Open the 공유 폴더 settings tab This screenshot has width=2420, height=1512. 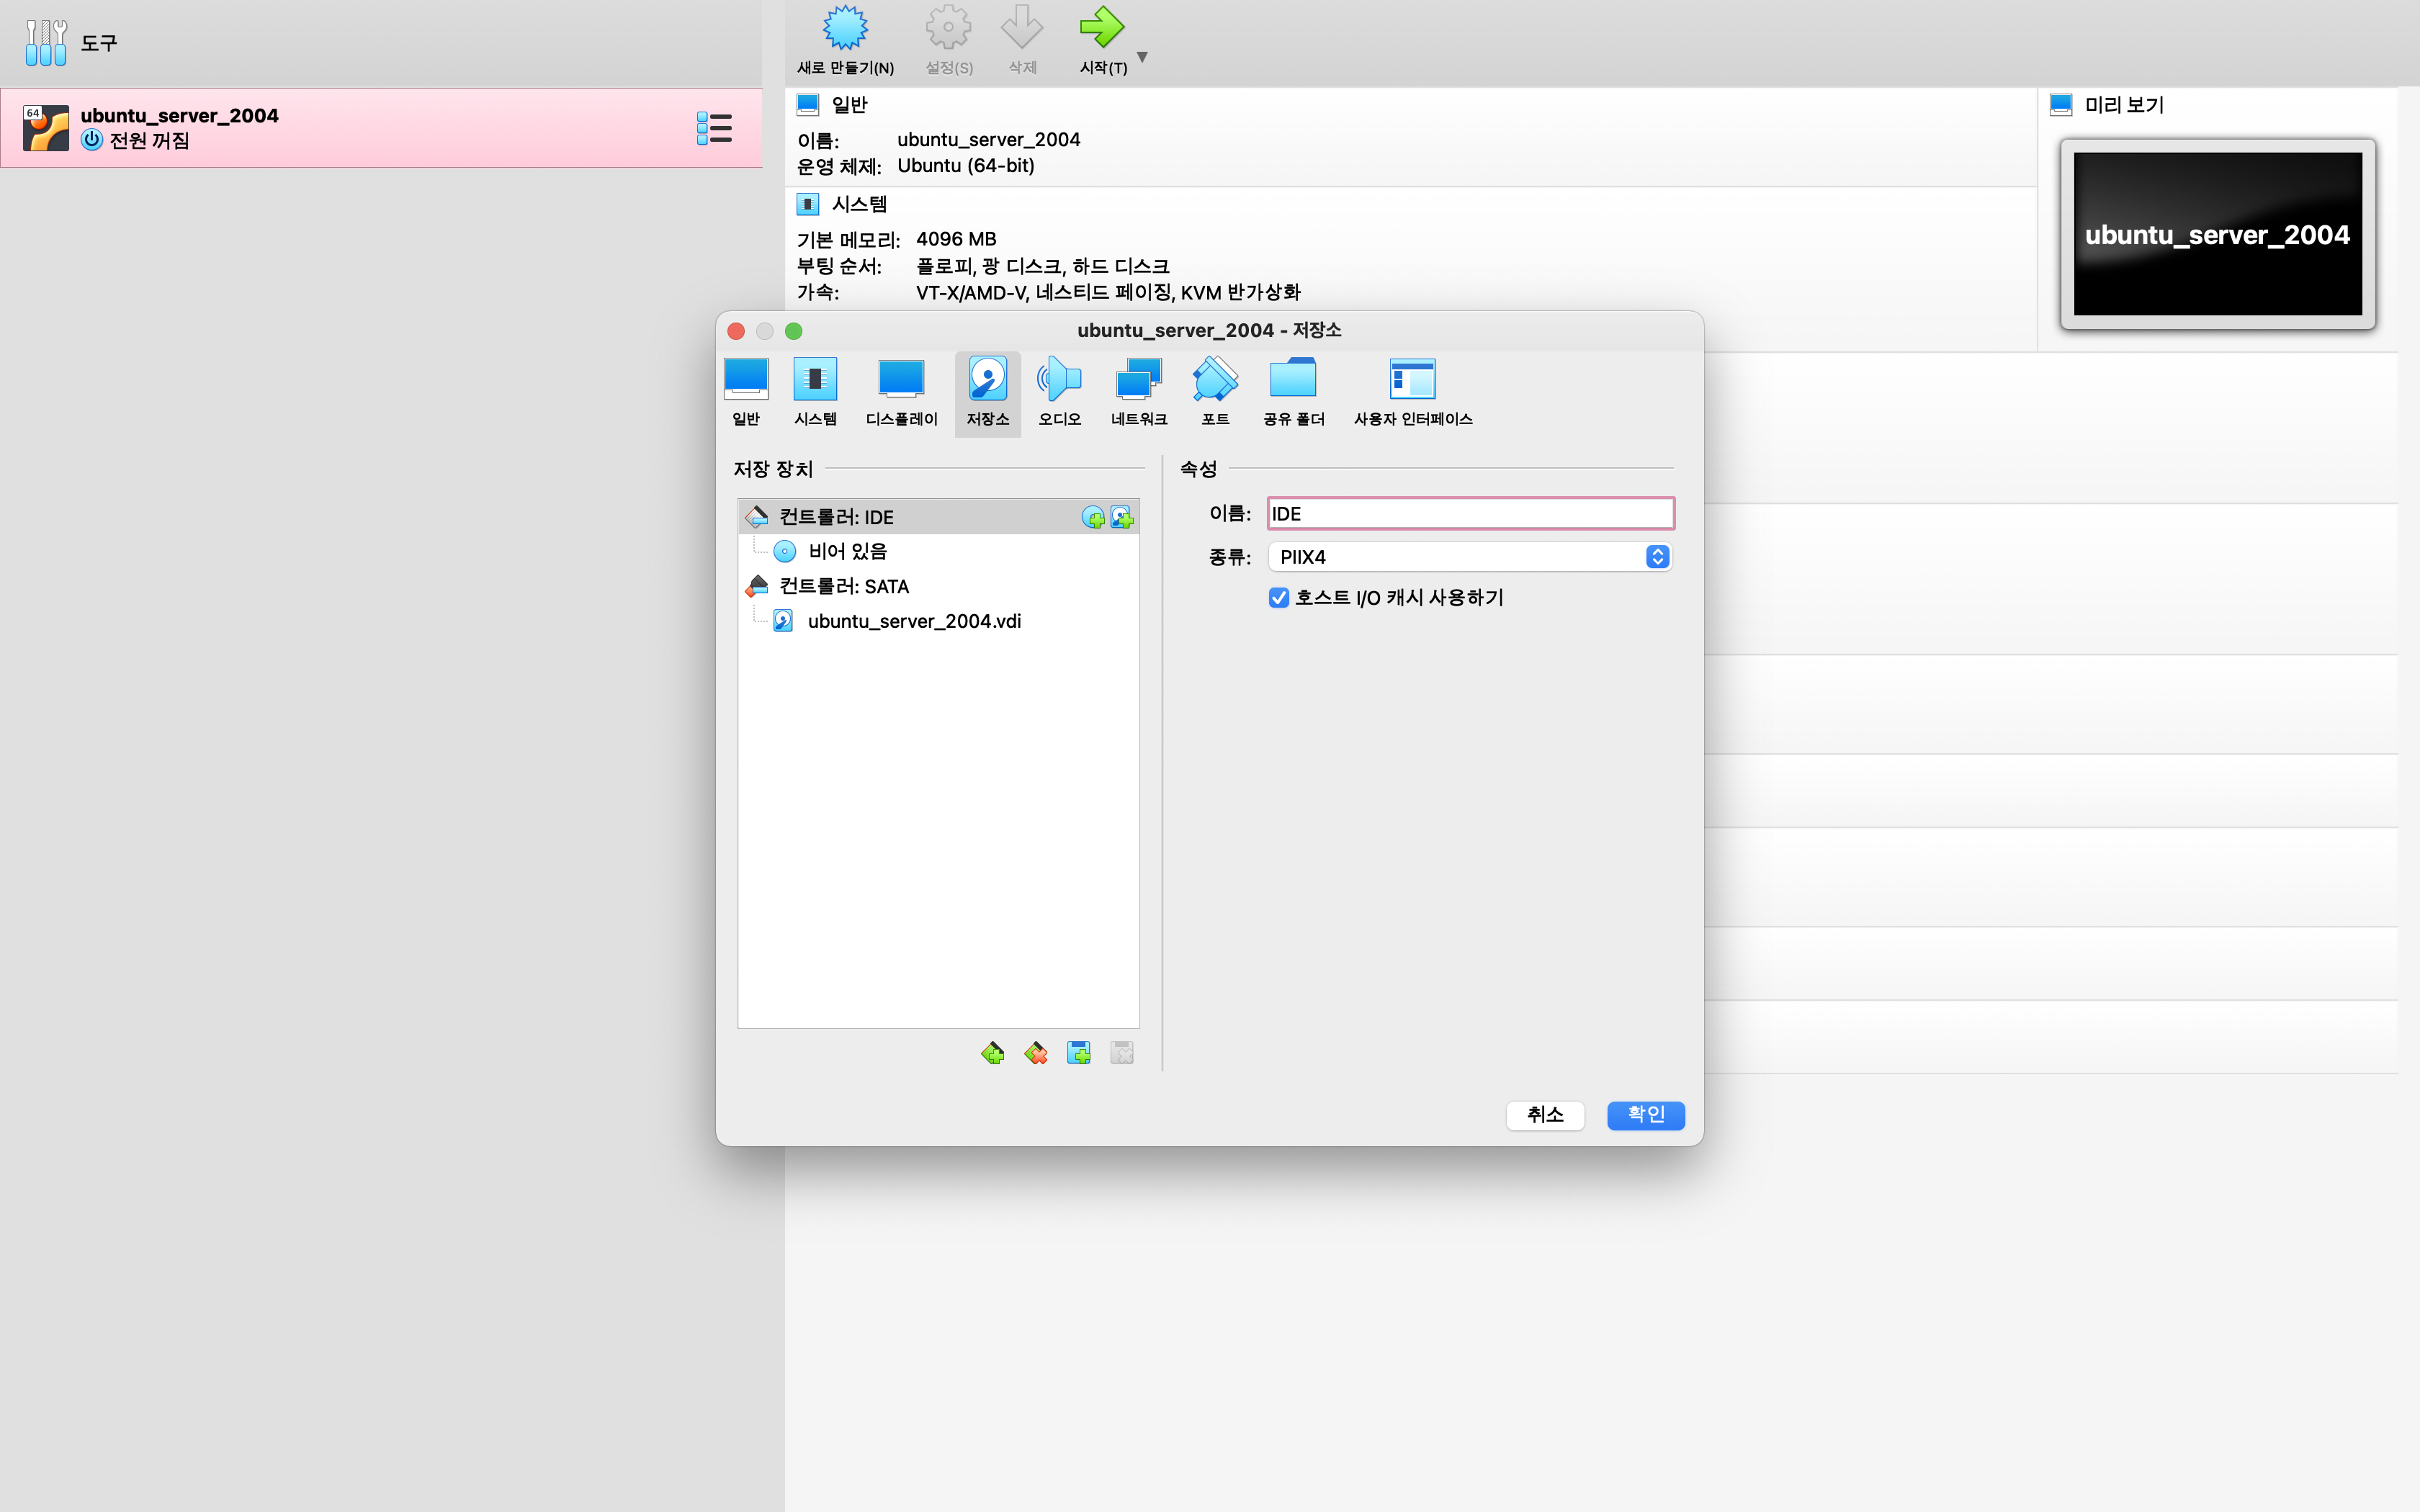point(1293,392)
